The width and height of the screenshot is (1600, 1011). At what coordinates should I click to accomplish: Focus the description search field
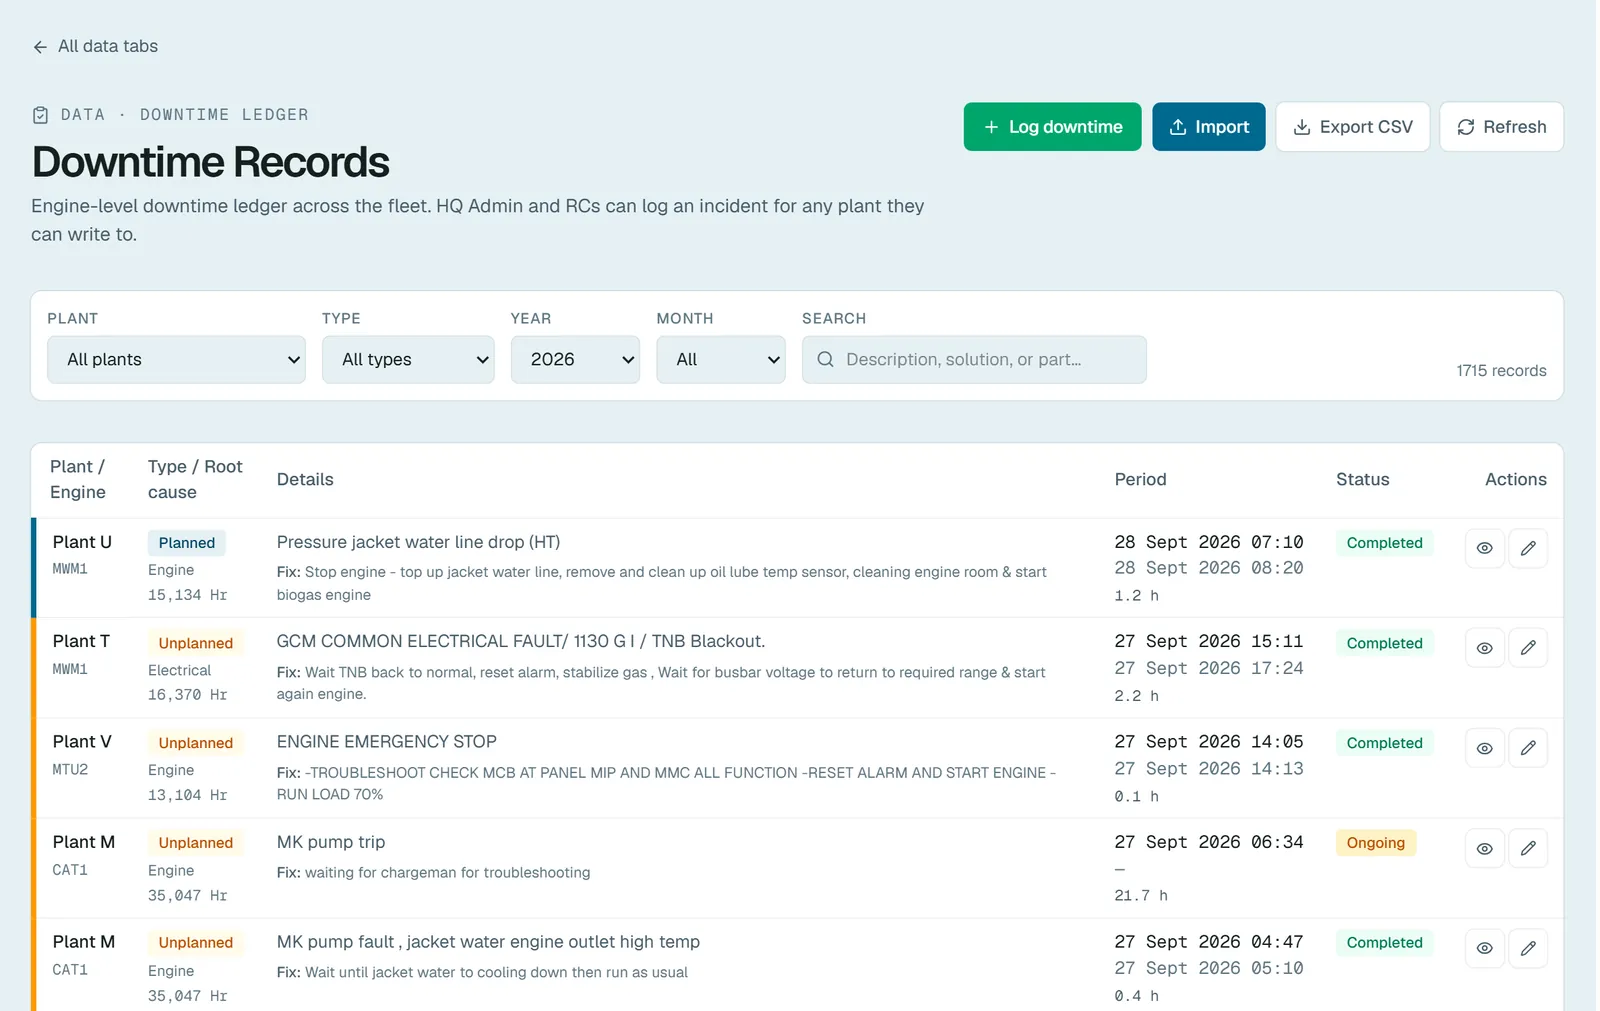tap(974, 359)
